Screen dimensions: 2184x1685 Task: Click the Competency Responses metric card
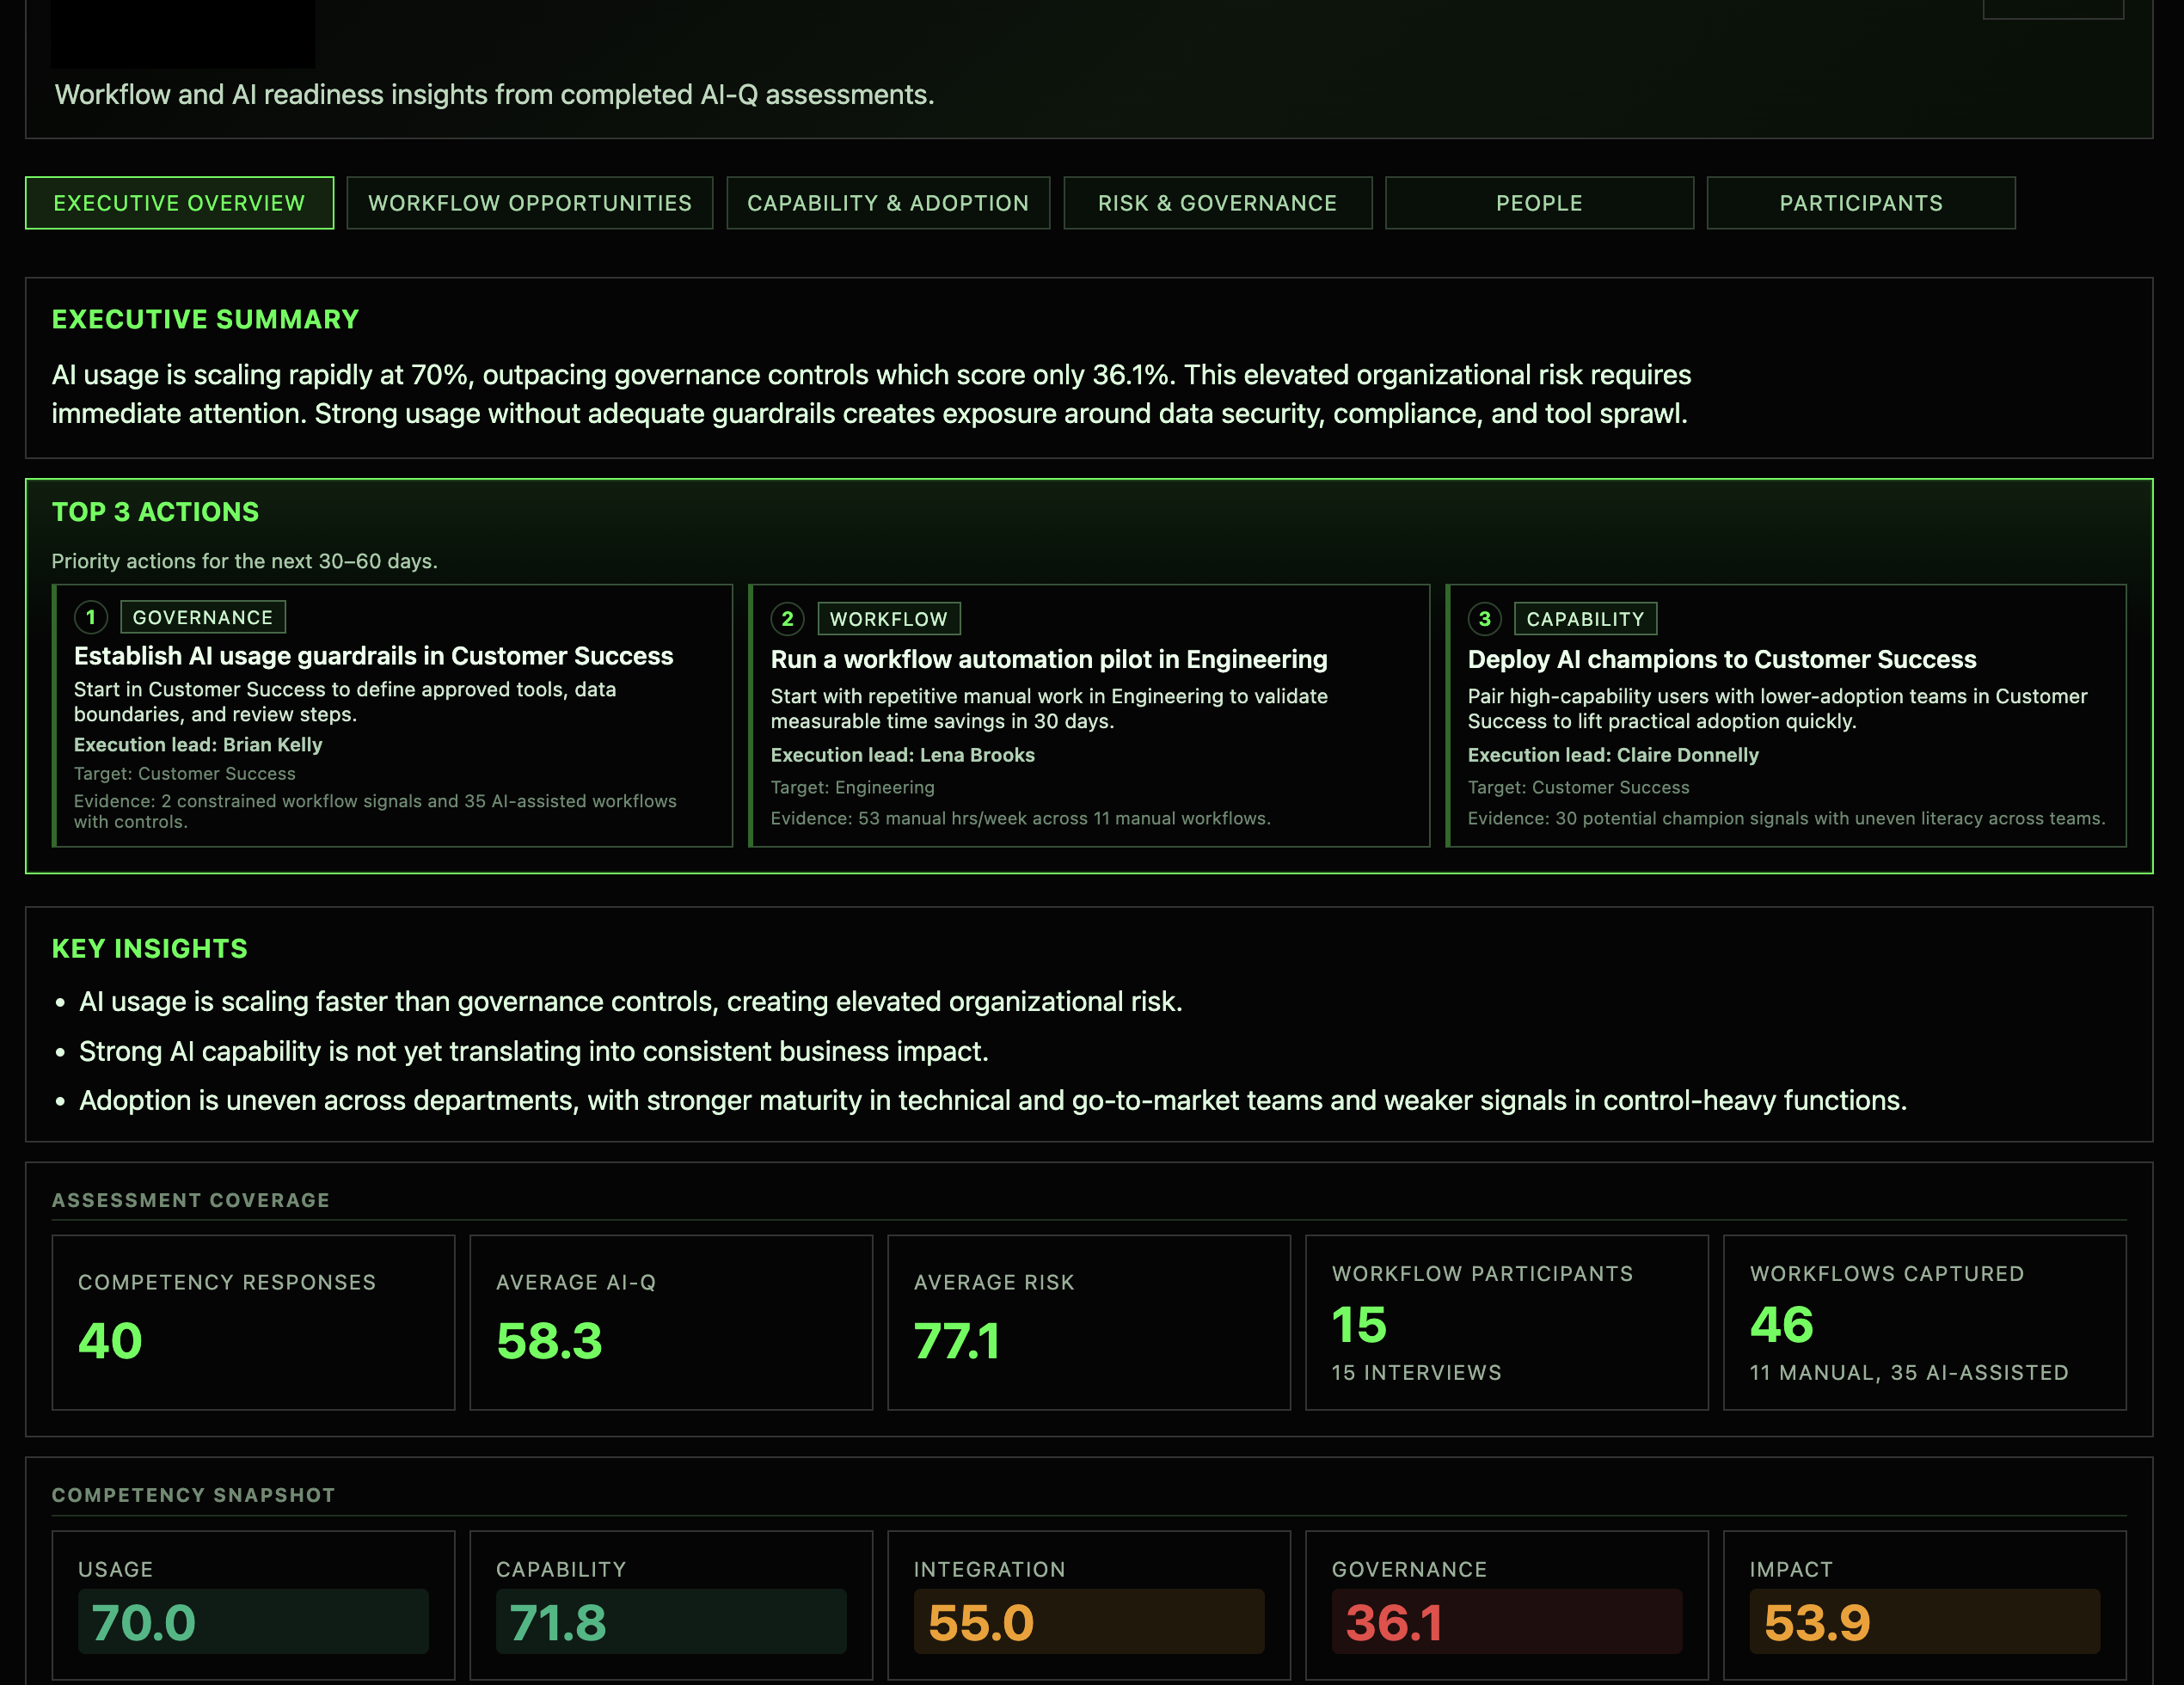point(253,1323)
